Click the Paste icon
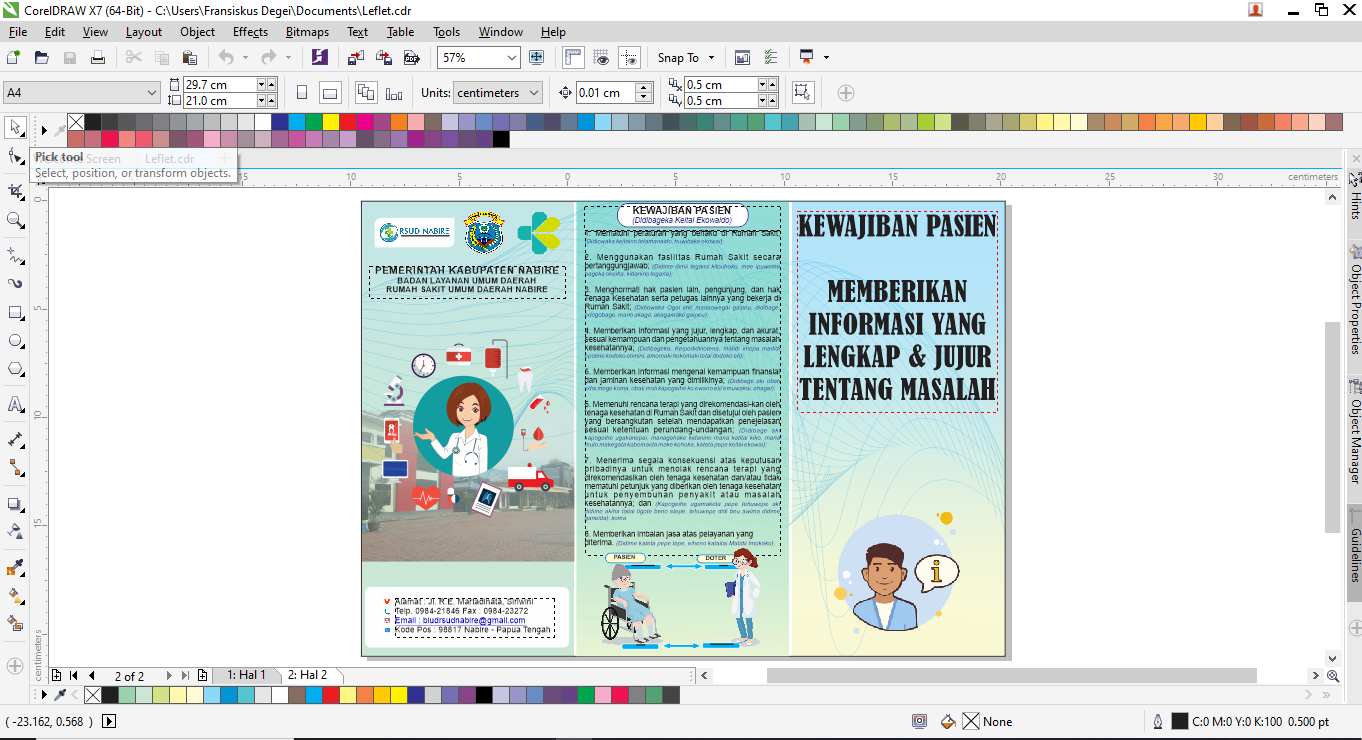This screenshot has height=740, width=1362. tap(189, 58)
